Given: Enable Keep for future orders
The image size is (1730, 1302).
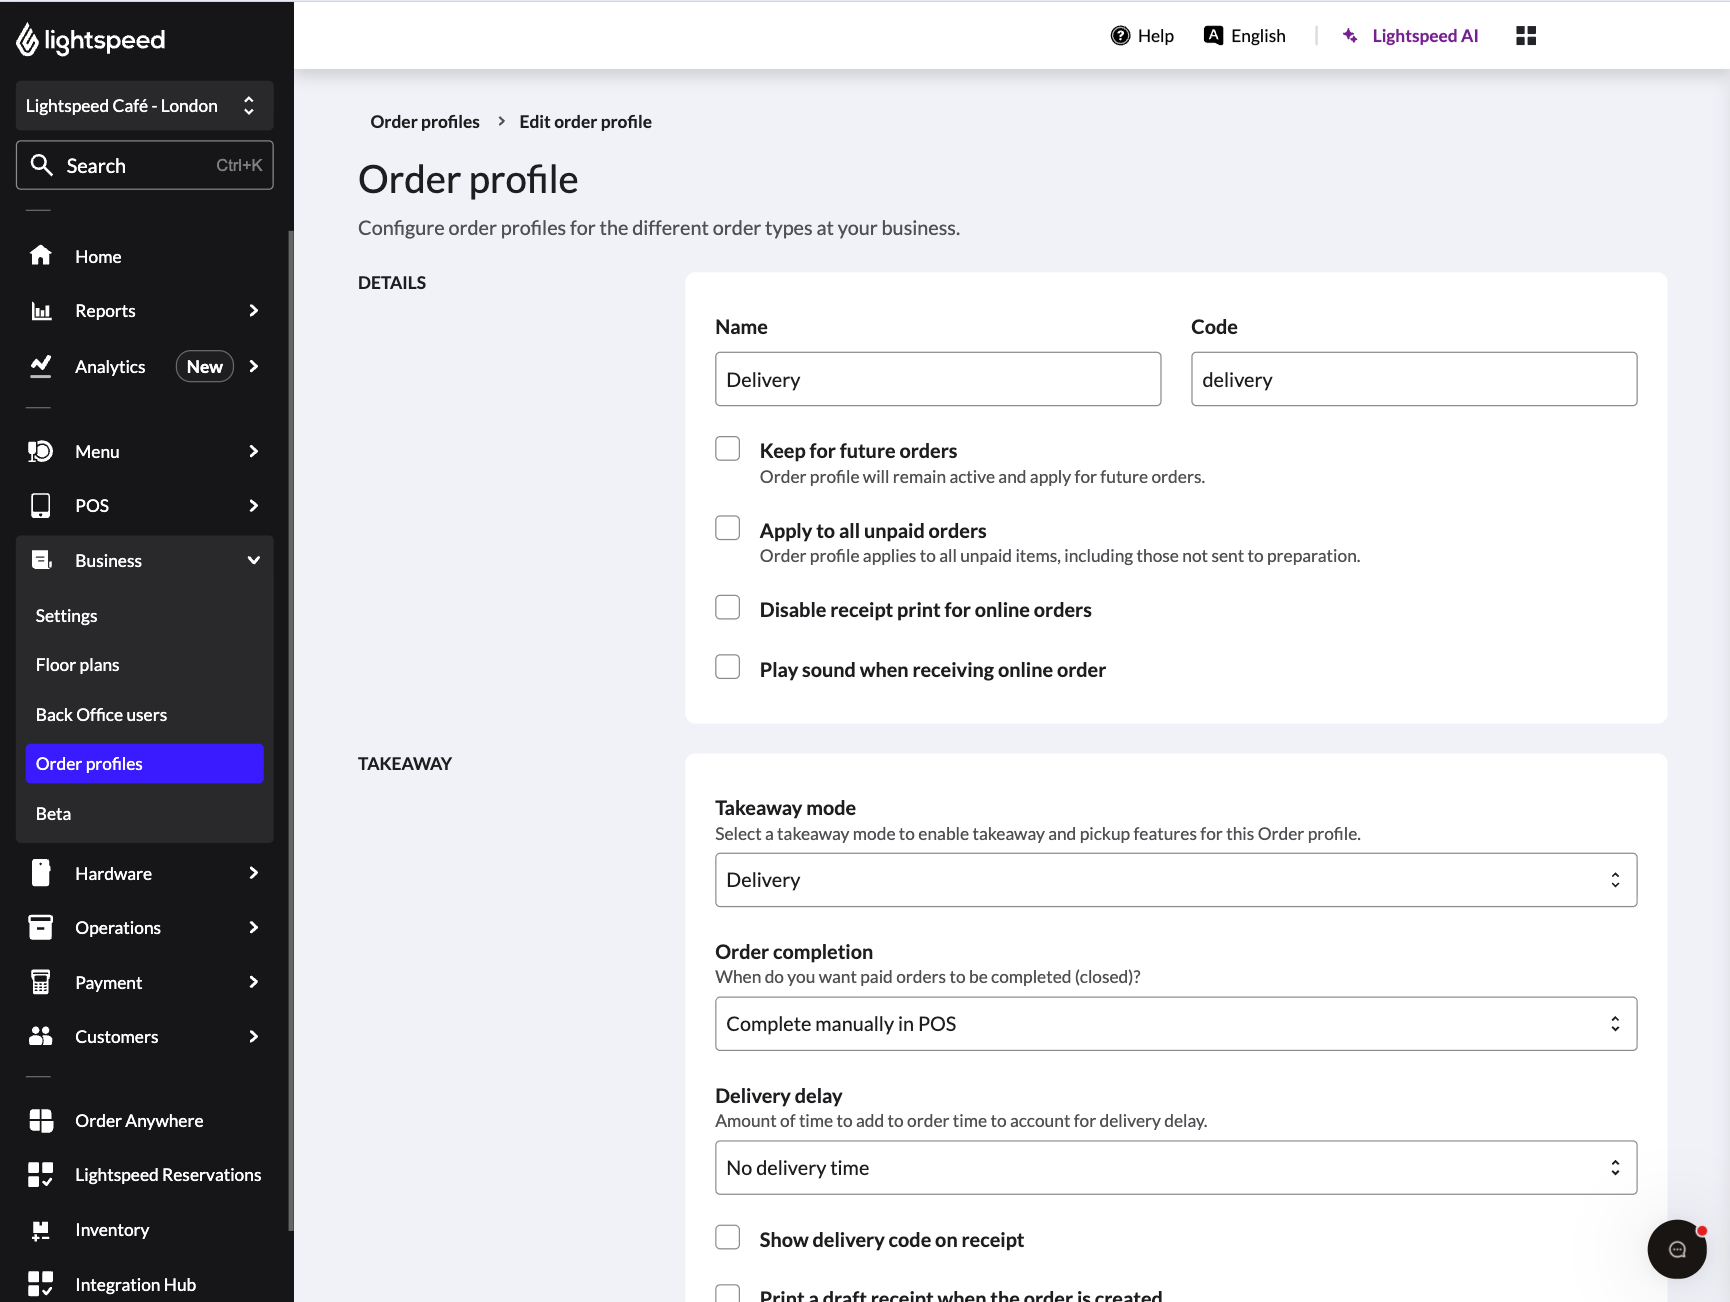Looking at the screenshot, I should pos(727,448).
